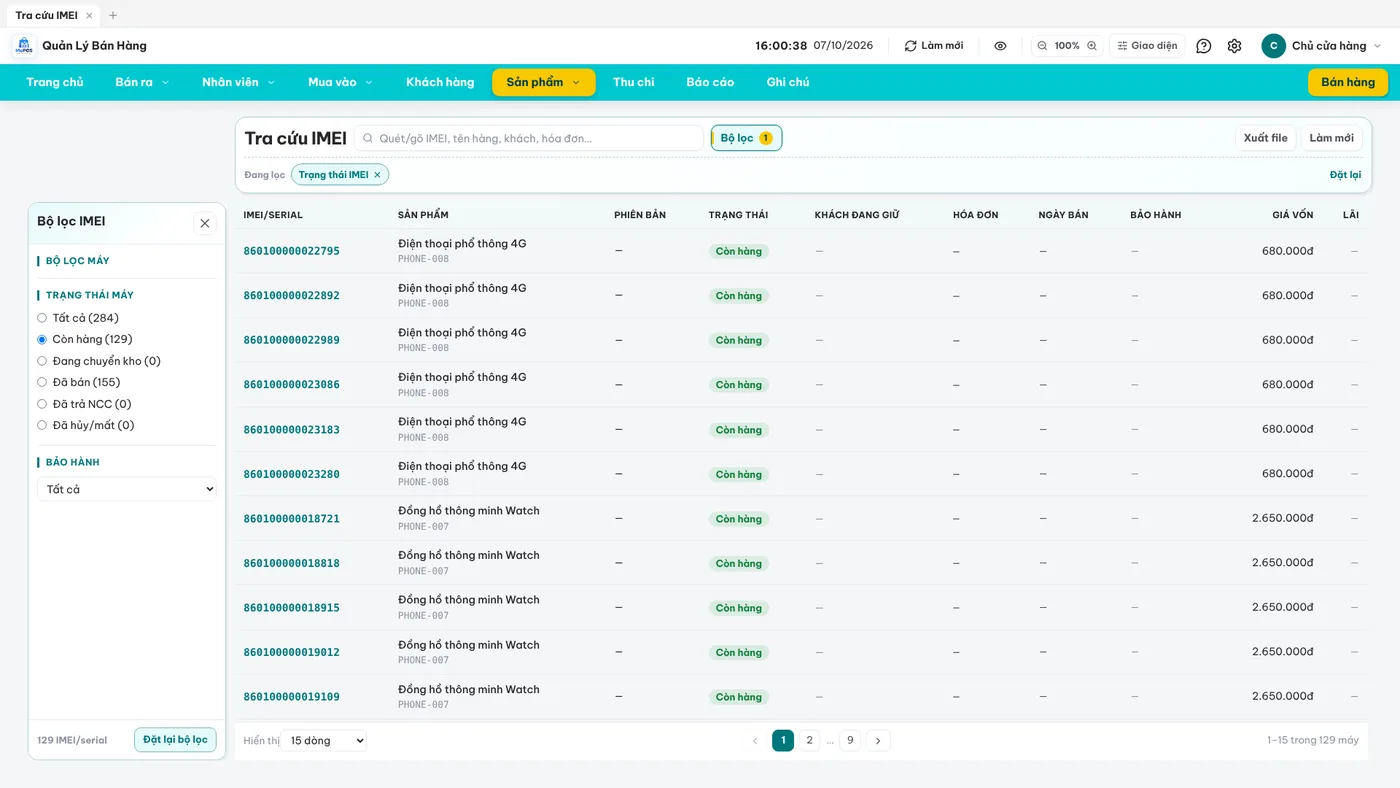Open the Sản phẩm menu

pyautogui.click(x=543, y=82)
